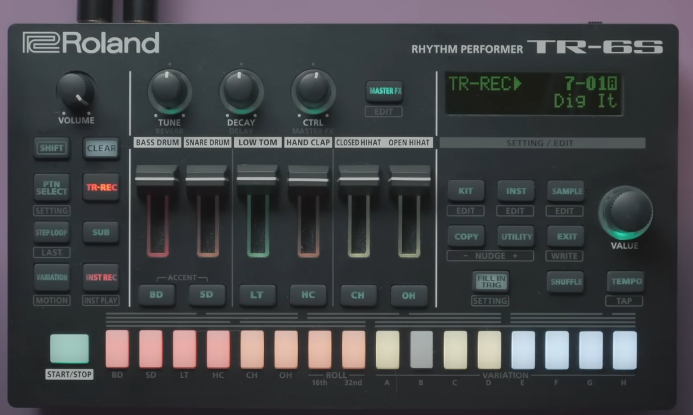Screen dimensions: 693x415
Task: Click the pattern number 7-01 on display
Action: click(590, 83)
